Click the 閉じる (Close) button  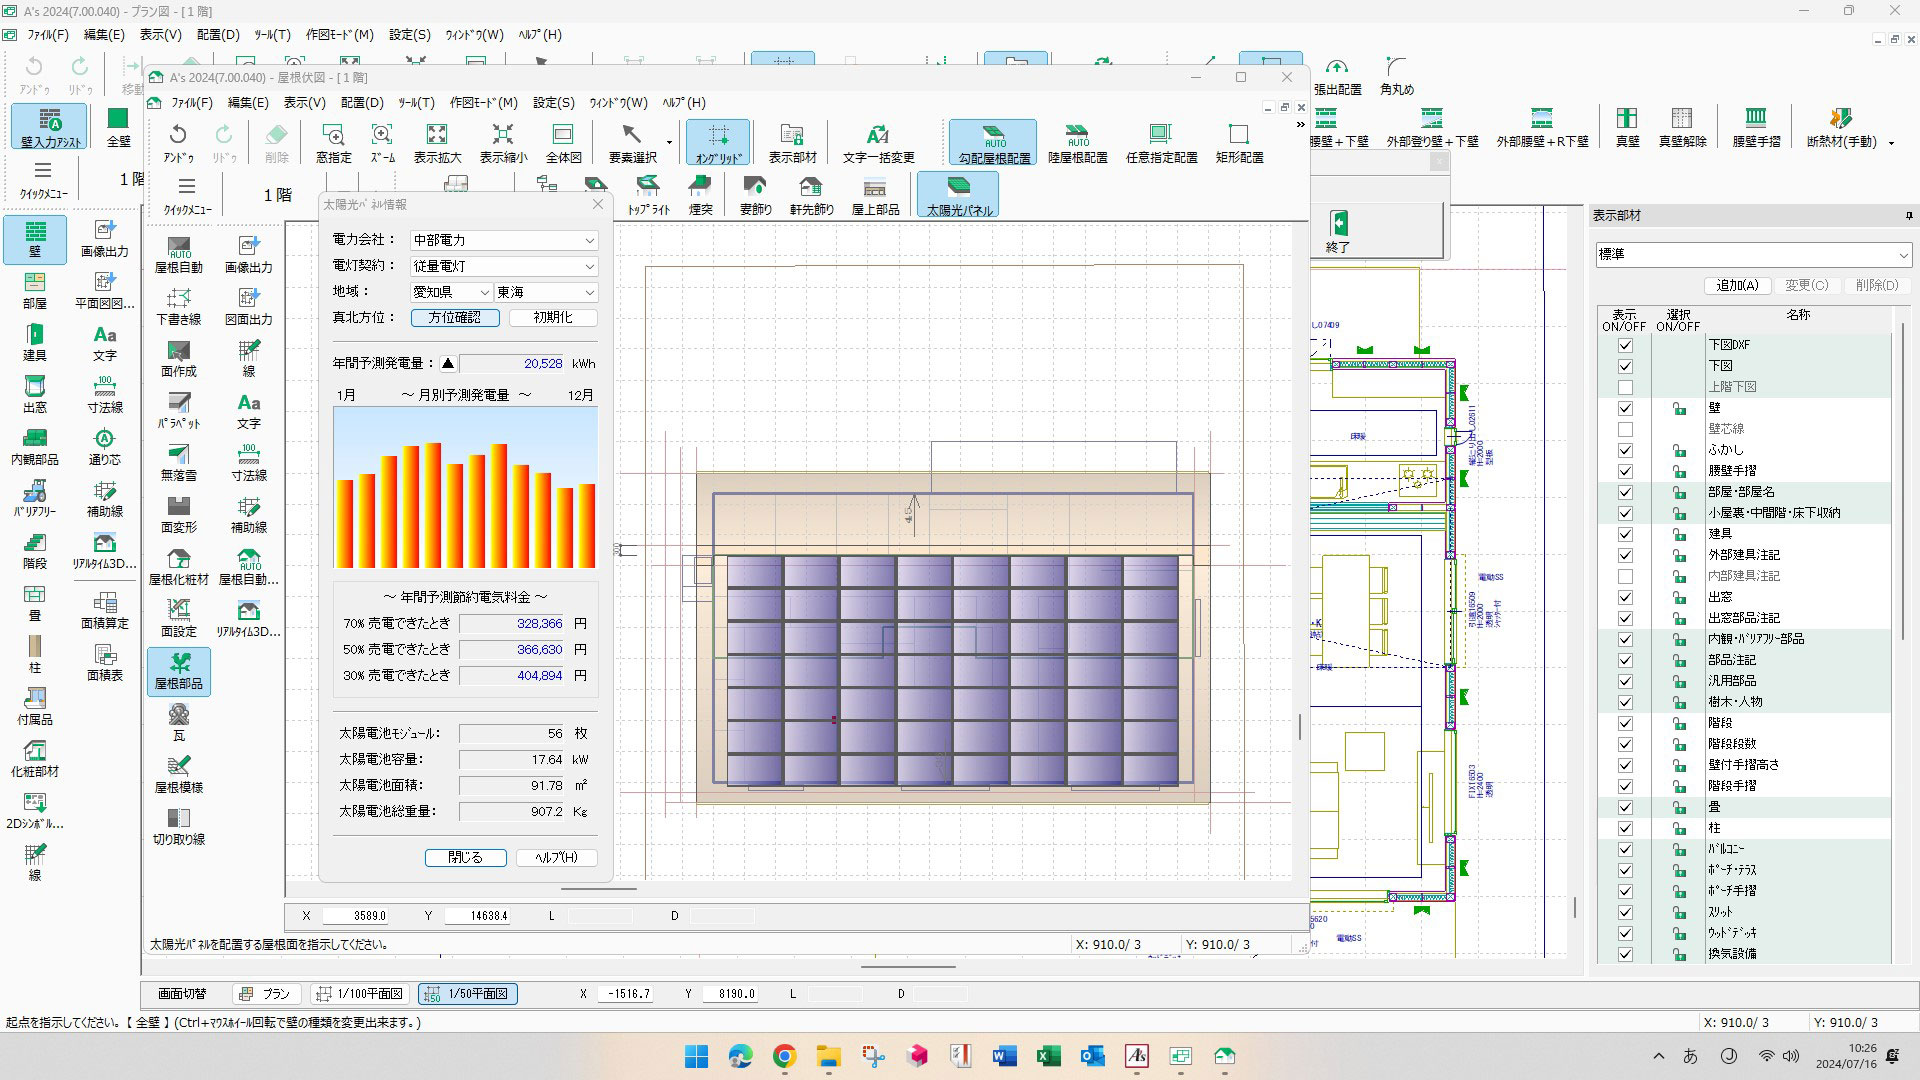[x=465, y=857]
